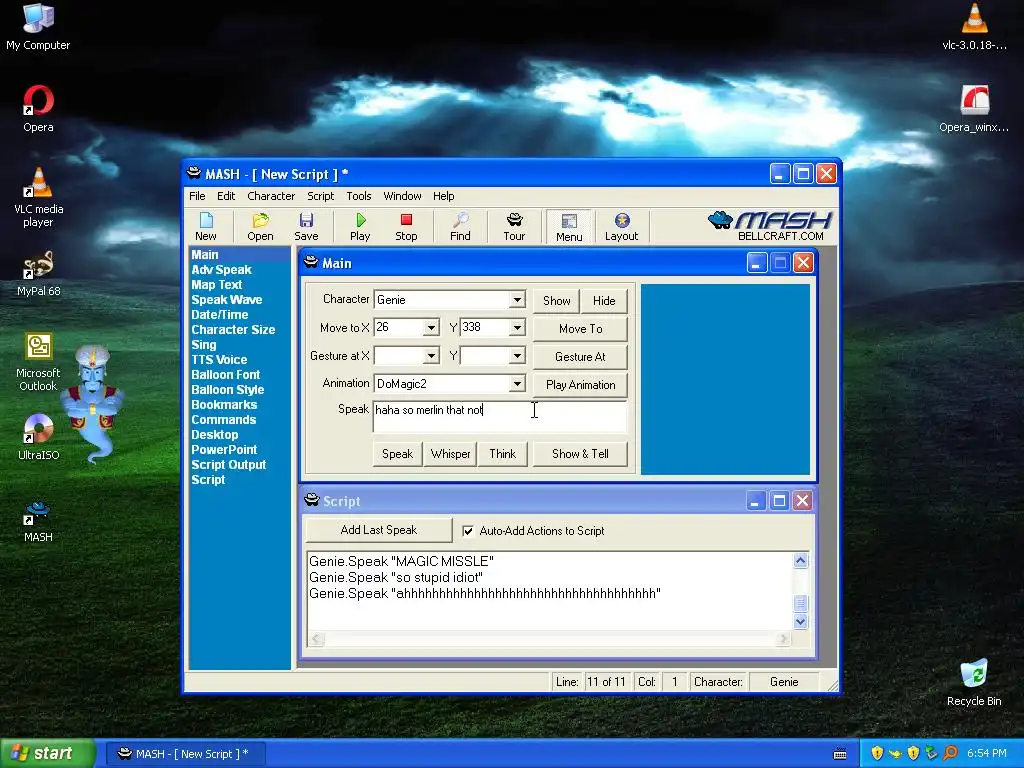Open the Tools menu

click(359, 196)
